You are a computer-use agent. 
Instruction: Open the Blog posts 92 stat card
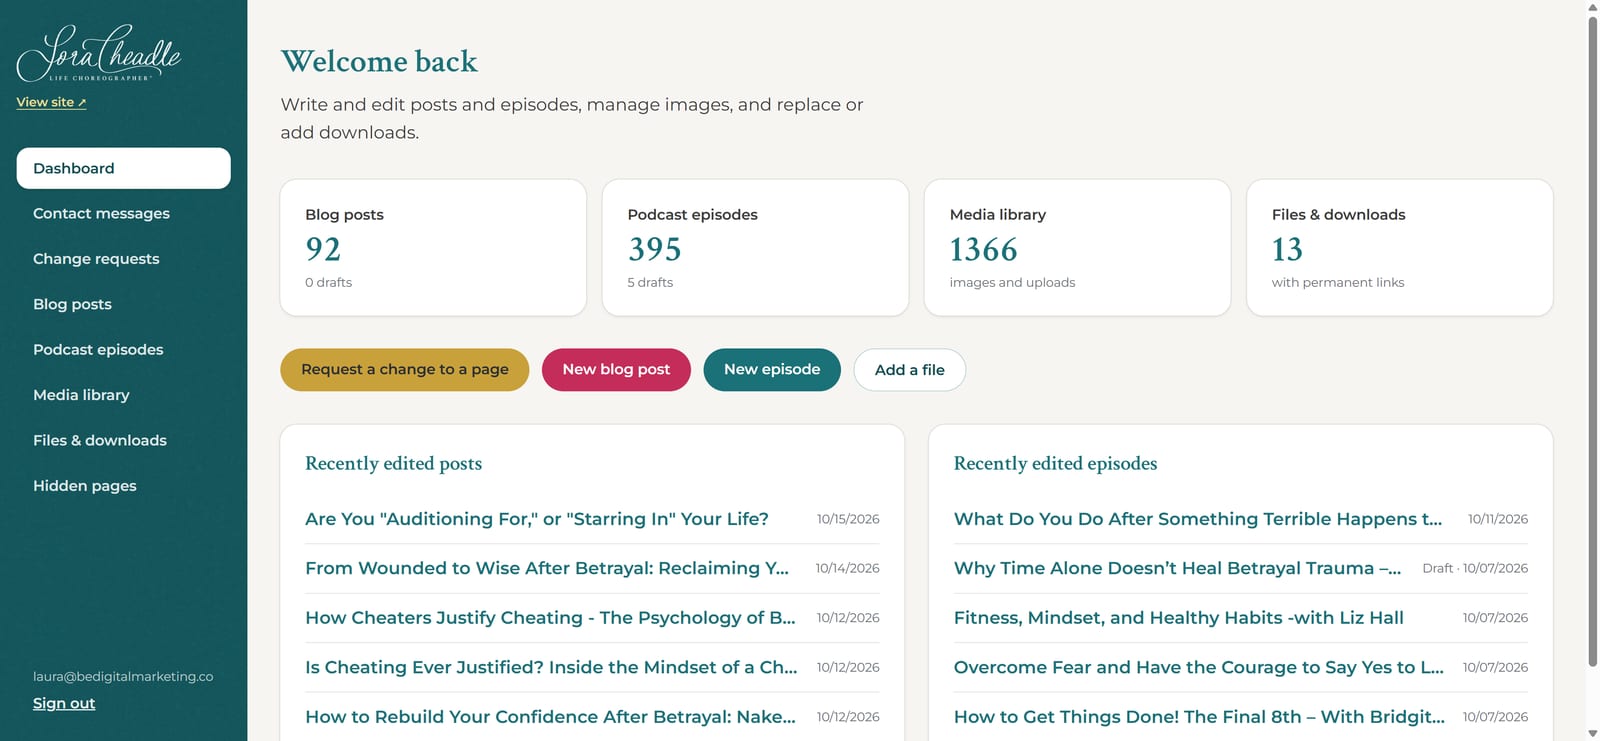pyautogui.click(x=433, y=248)
